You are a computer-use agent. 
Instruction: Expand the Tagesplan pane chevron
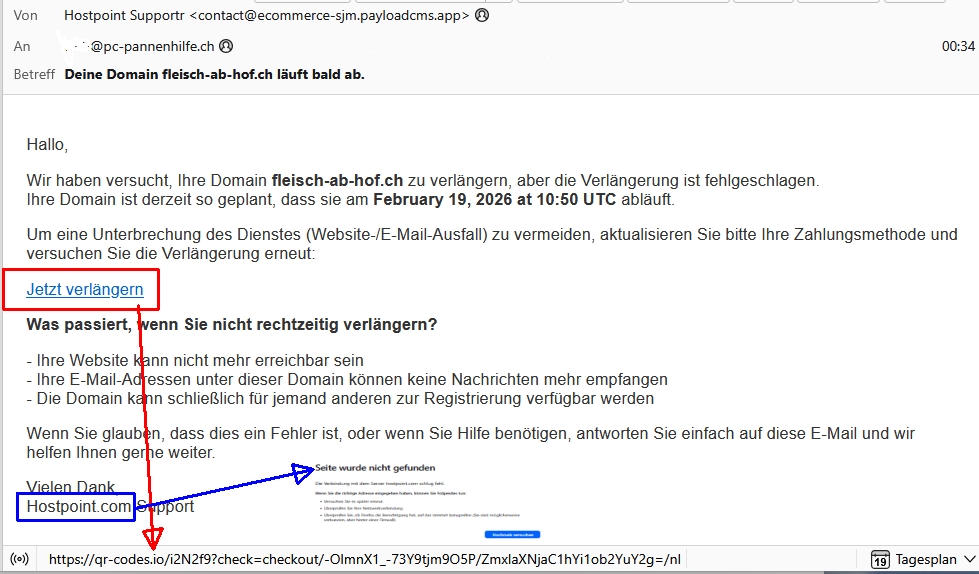point(968,558)
